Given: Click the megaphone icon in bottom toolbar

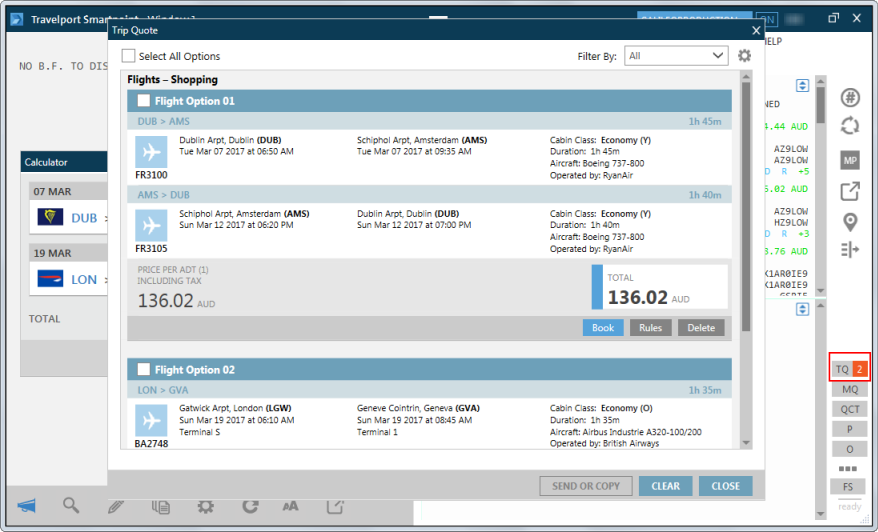Looking at the screenshot, I should tap(26, 506).
